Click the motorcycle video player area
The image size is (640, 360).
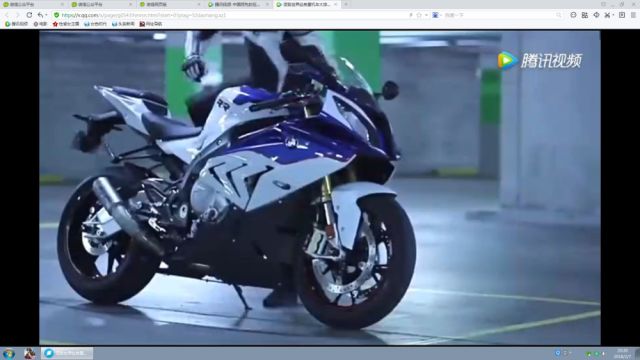click(320, 188)
